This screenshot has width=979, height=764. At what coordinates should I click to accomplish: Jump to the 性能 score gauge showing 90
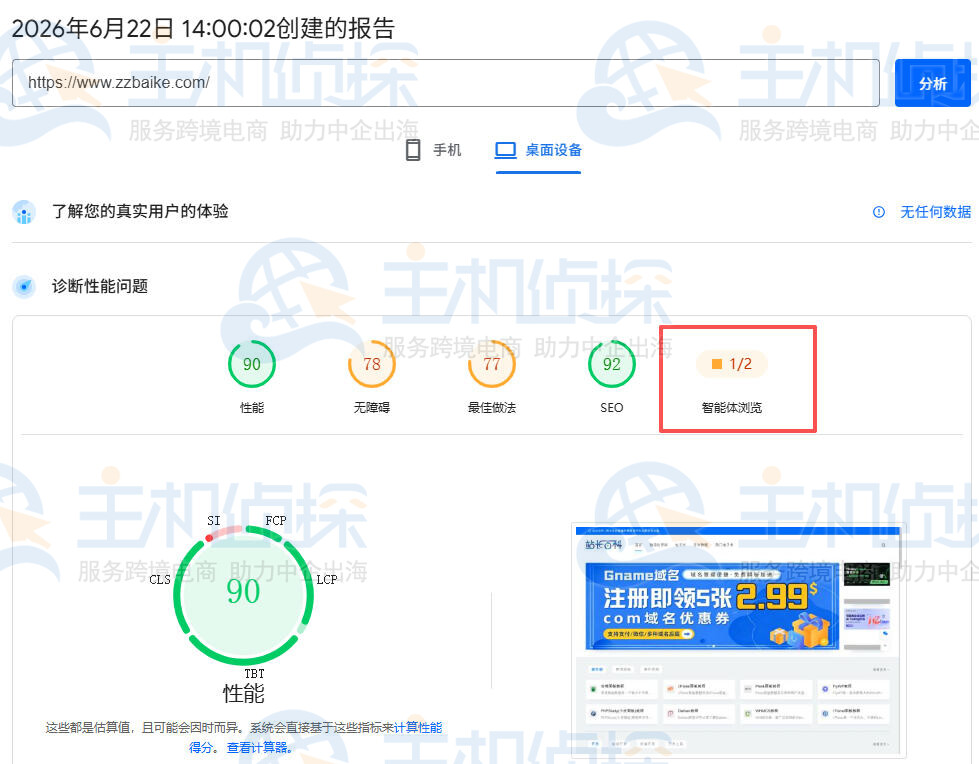pyautogui.click(x=252, y=364)
